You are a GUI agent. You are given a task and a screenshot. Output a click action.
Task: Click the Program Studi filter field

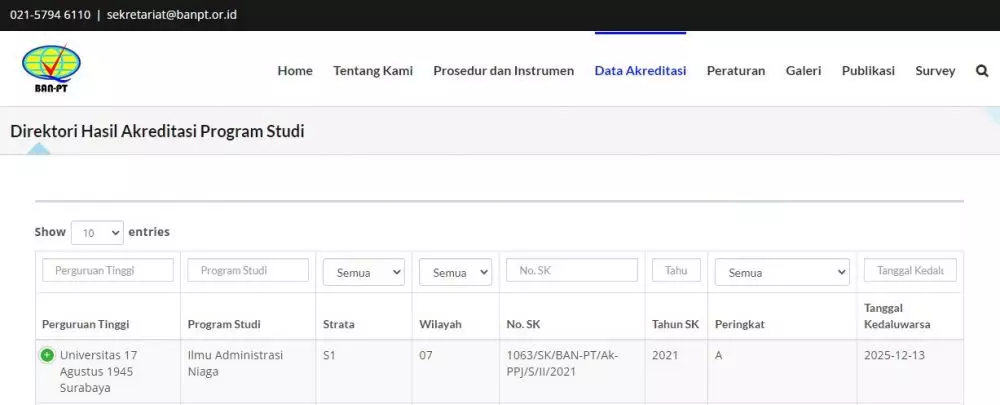coord(248,270)
